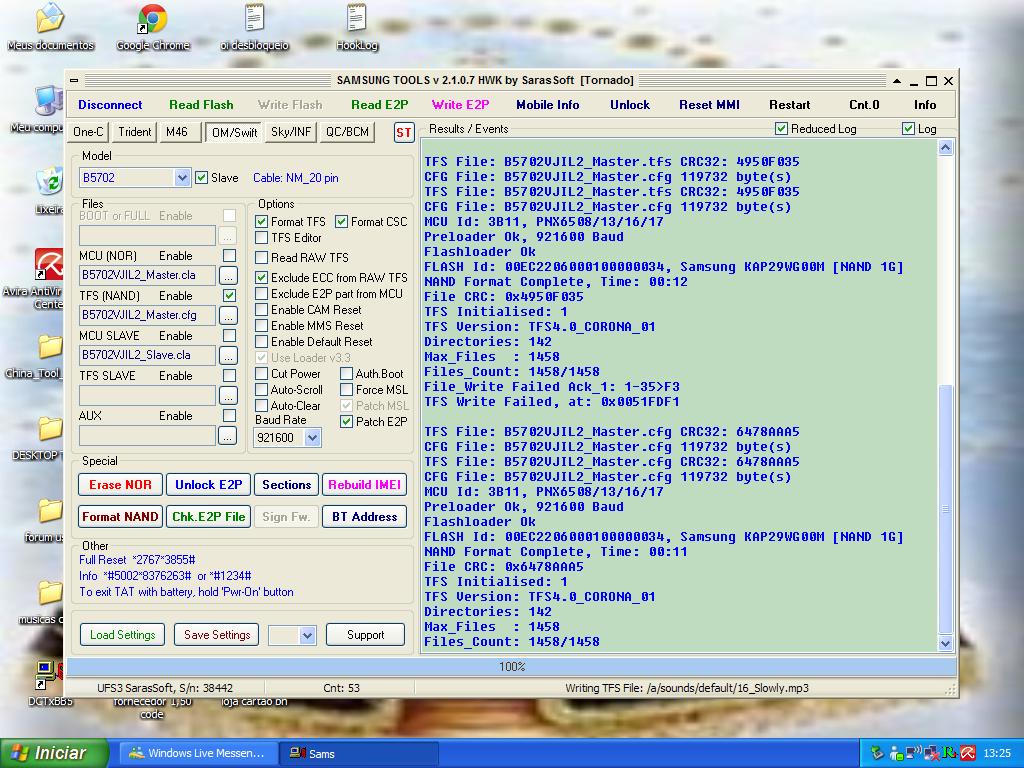Open the Iniciar start menu
The height and width of the screenshot is (768, 1024).
(54, 753)
